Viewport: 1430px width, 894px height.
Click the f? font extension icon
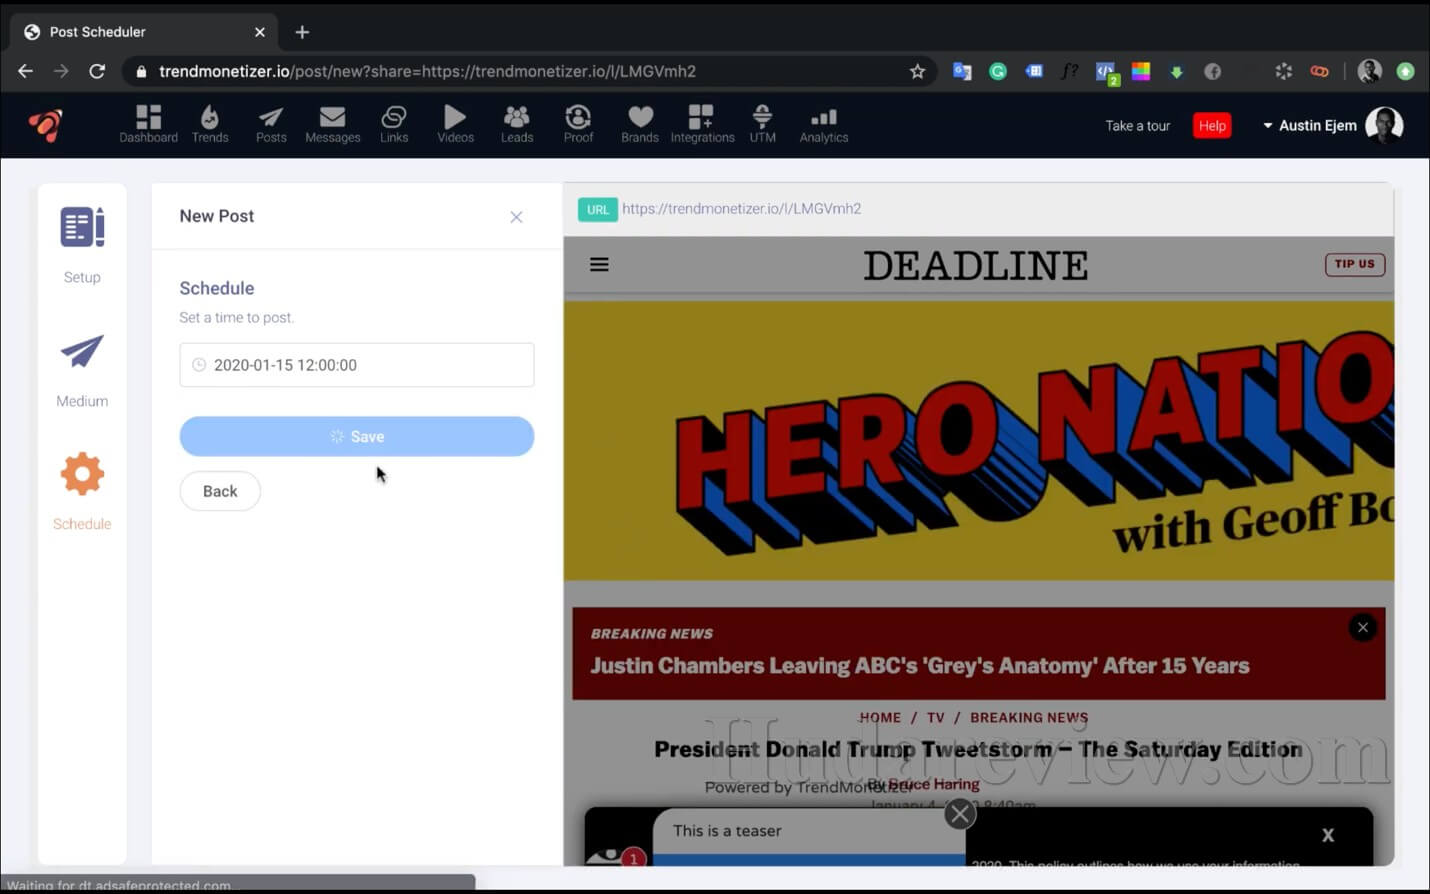coord(1069,71)
